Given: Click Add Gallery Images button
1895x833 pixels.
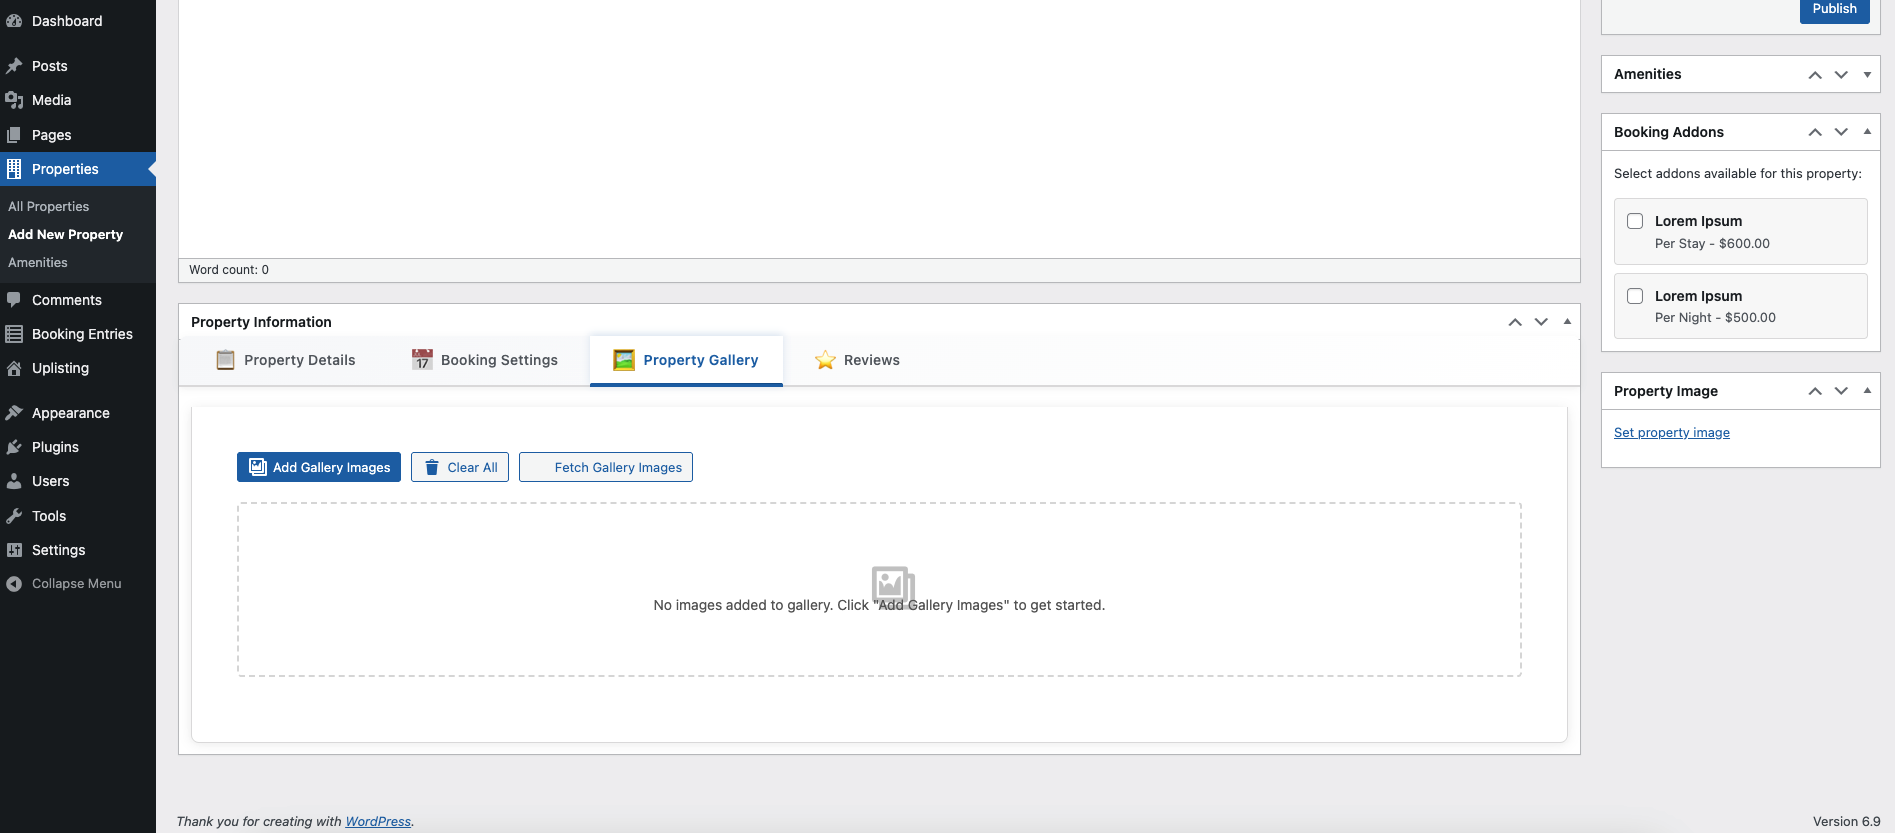Looking at the screenshot, I should 319,467.
